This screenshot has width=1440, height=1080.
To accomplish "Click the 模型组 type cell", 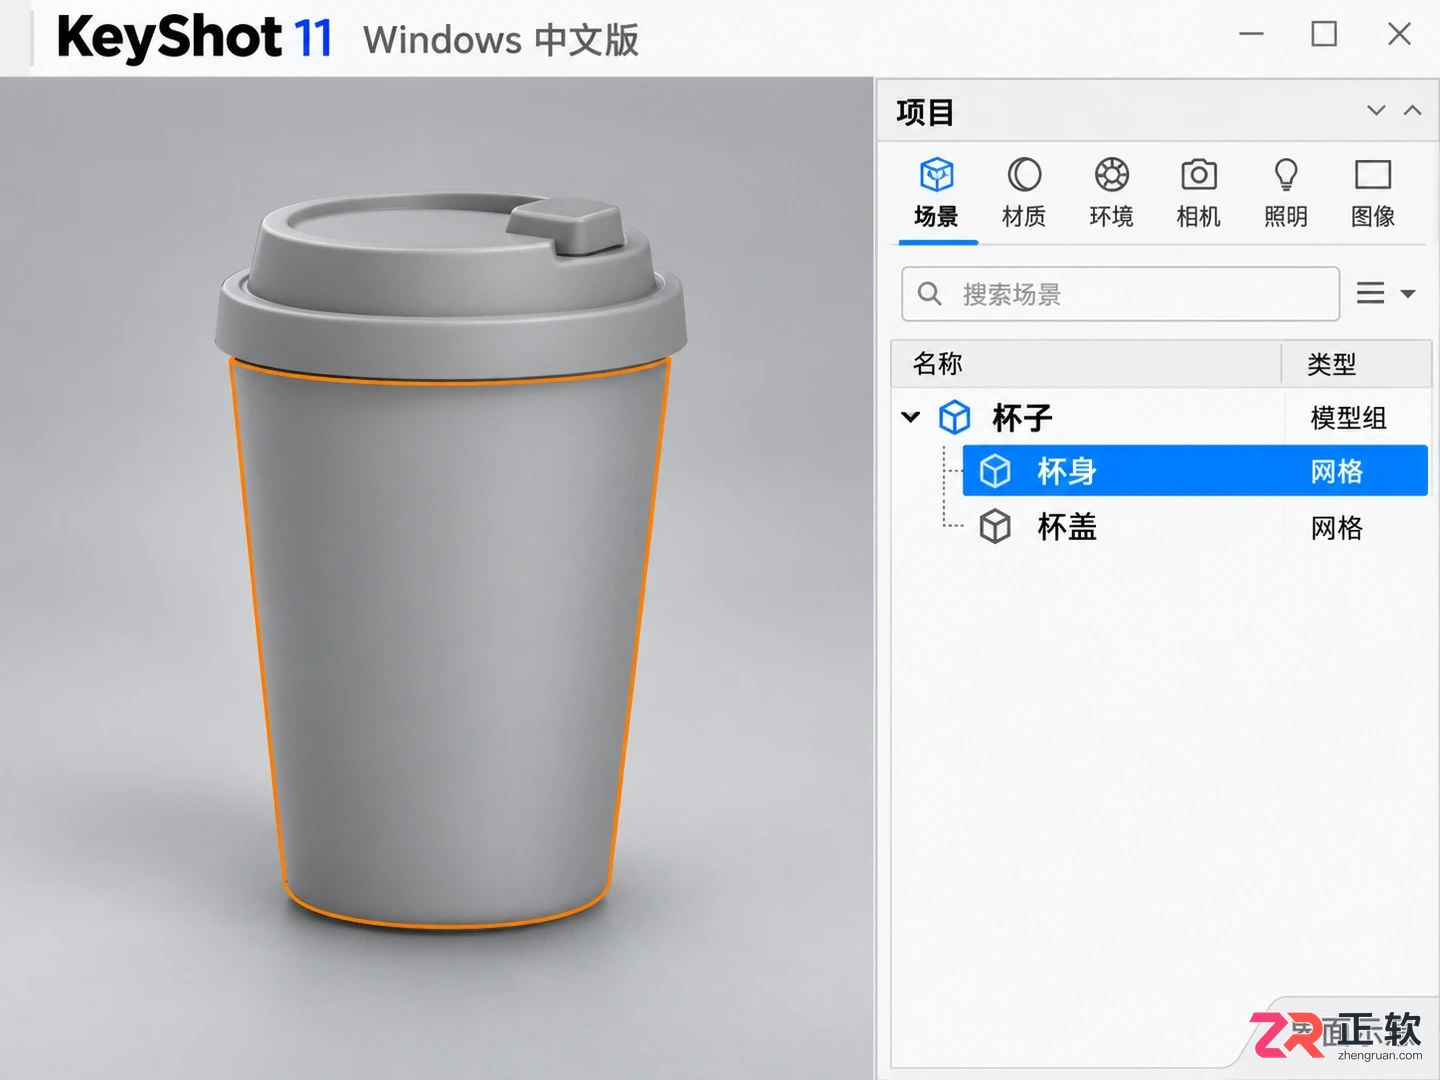I will coord(1348,418).
